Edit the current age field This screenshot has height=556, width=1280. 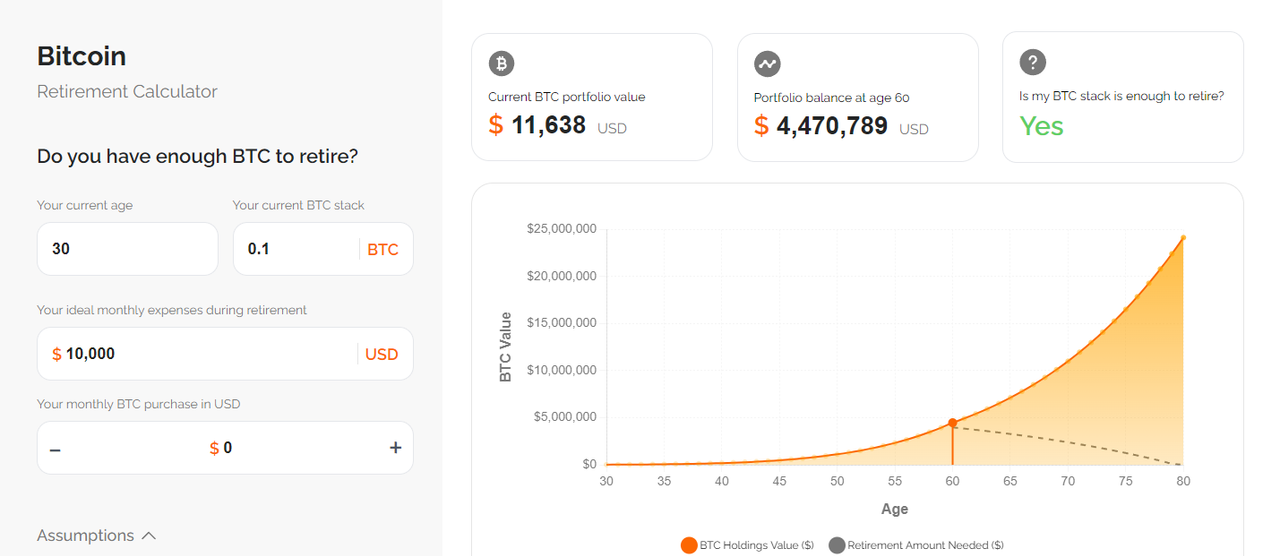click(x=127, y=249)
